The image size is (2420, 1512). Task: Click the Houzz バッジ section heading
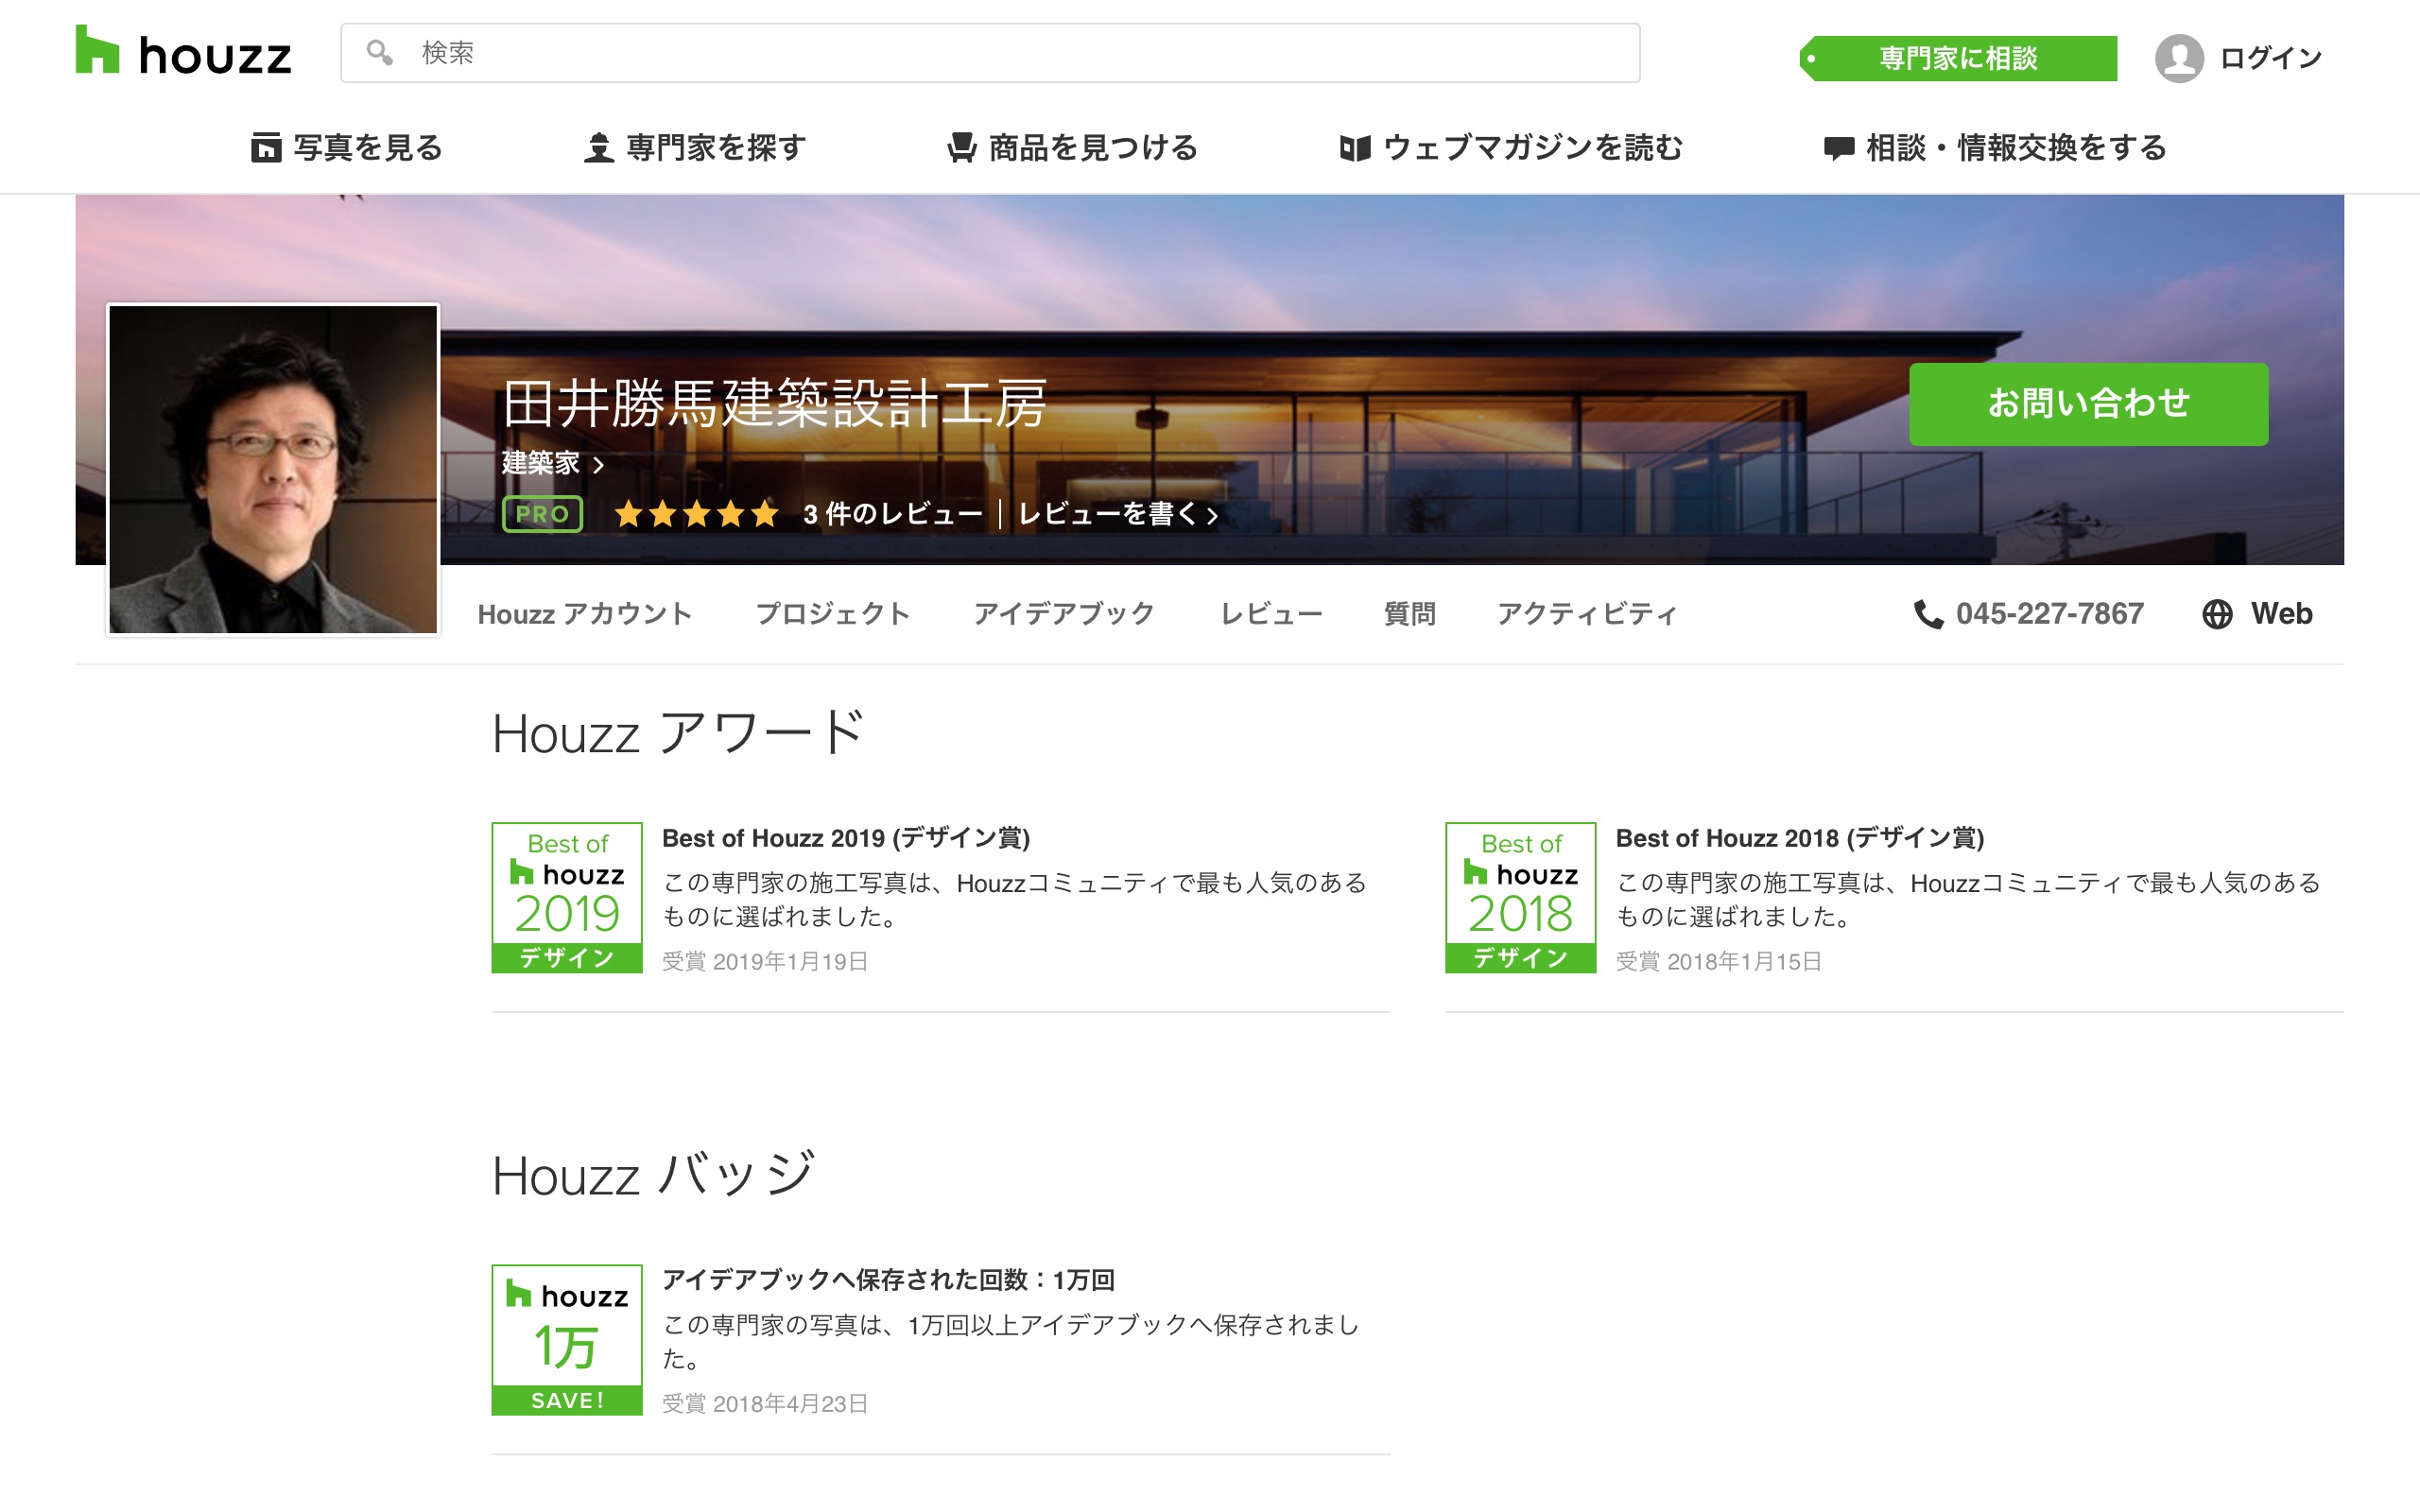[653, 1175]
